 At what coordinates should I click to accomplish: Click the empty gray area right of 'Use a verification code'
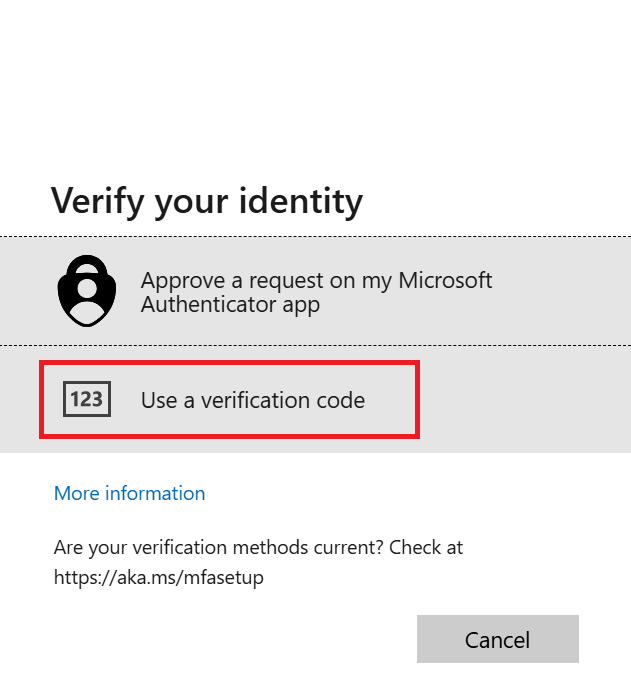point(524,399)
